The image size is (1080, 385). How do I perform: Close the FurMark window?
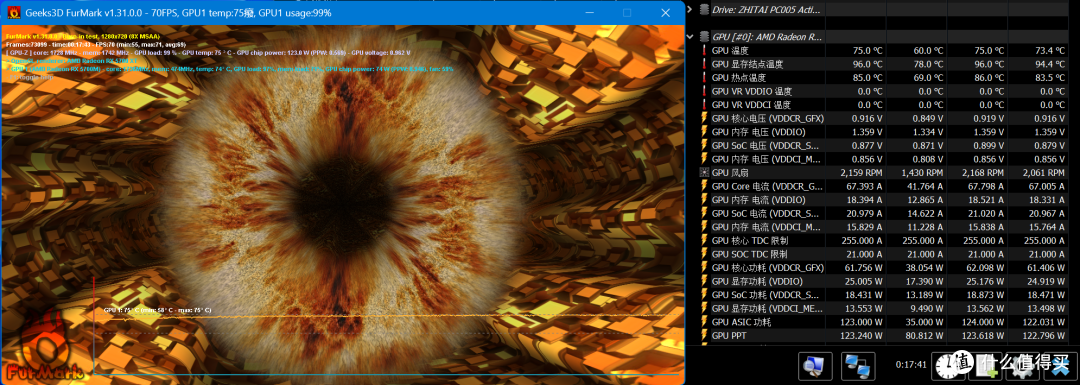point(665,12)
